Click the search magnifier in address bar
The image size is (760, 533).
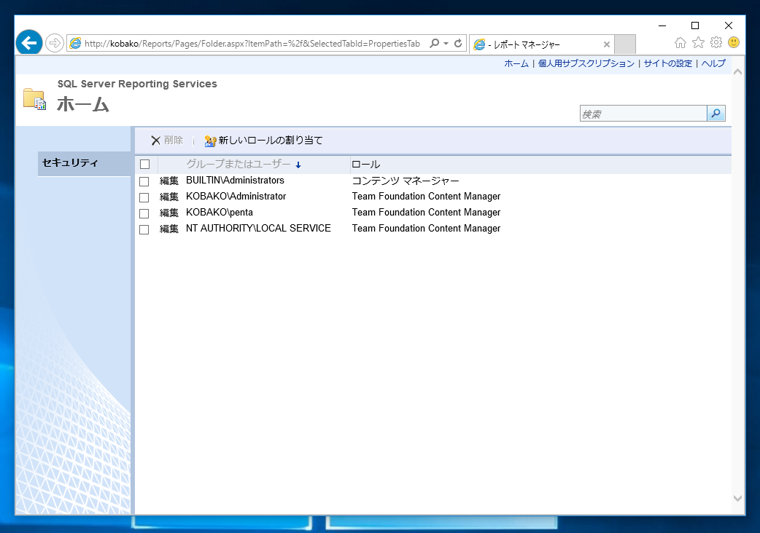coord(434,43)
